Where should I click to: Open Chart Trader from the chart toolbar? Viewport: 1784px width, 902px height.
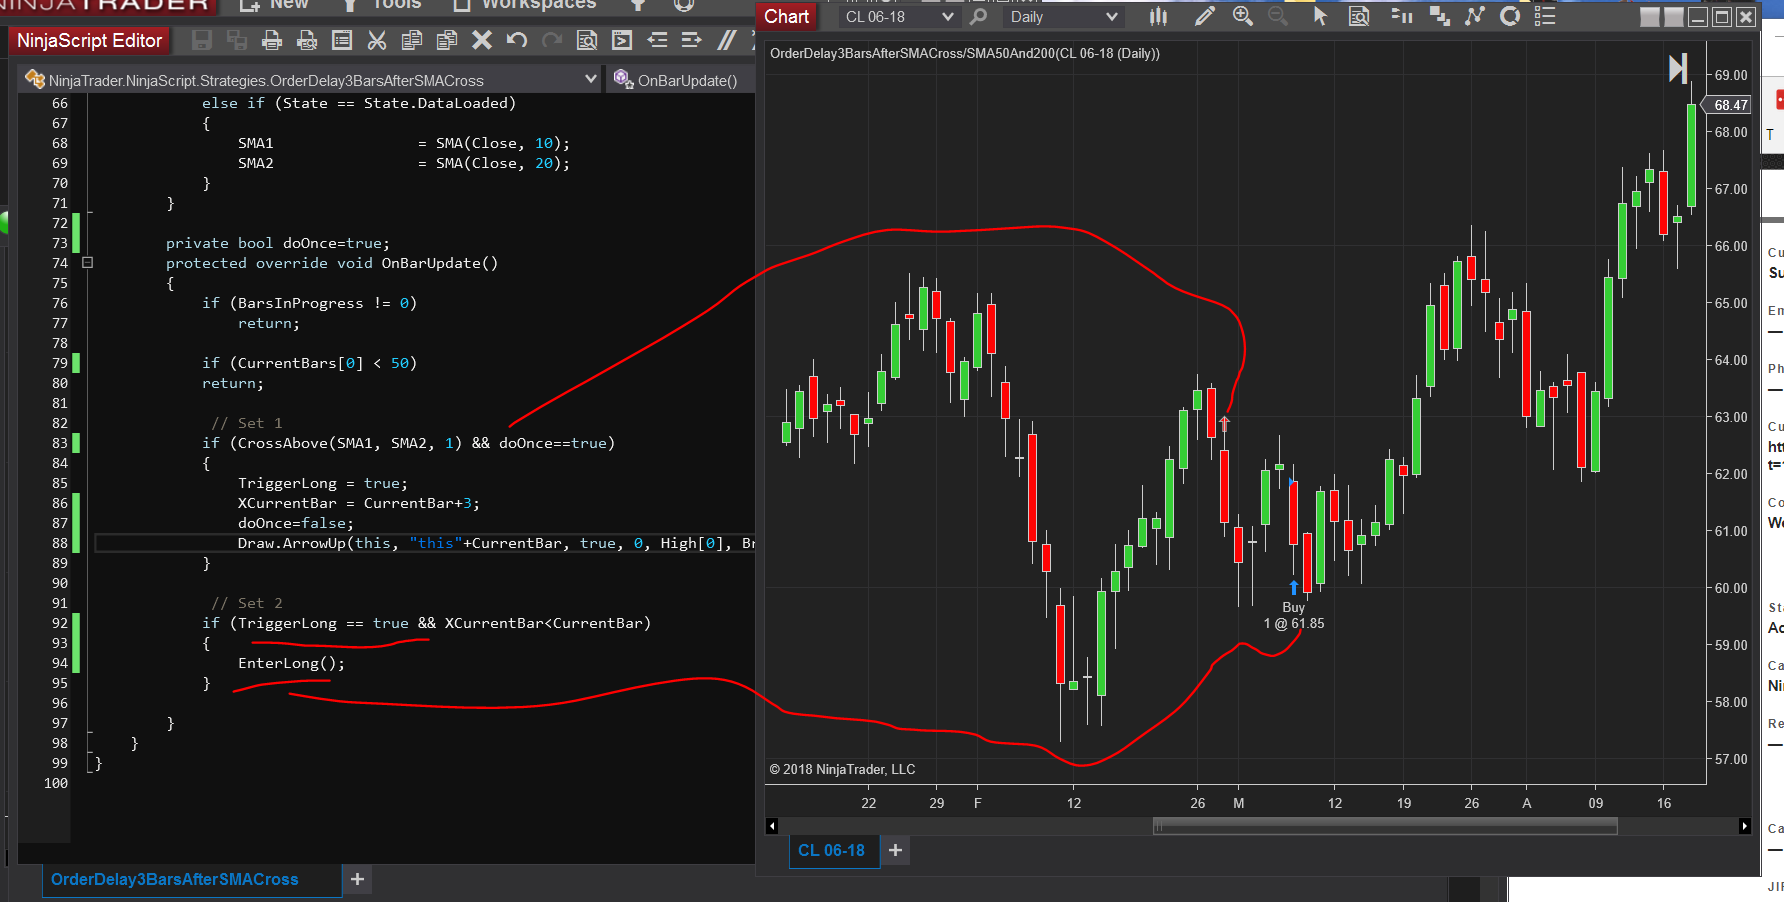click(x=1402, y=17)
